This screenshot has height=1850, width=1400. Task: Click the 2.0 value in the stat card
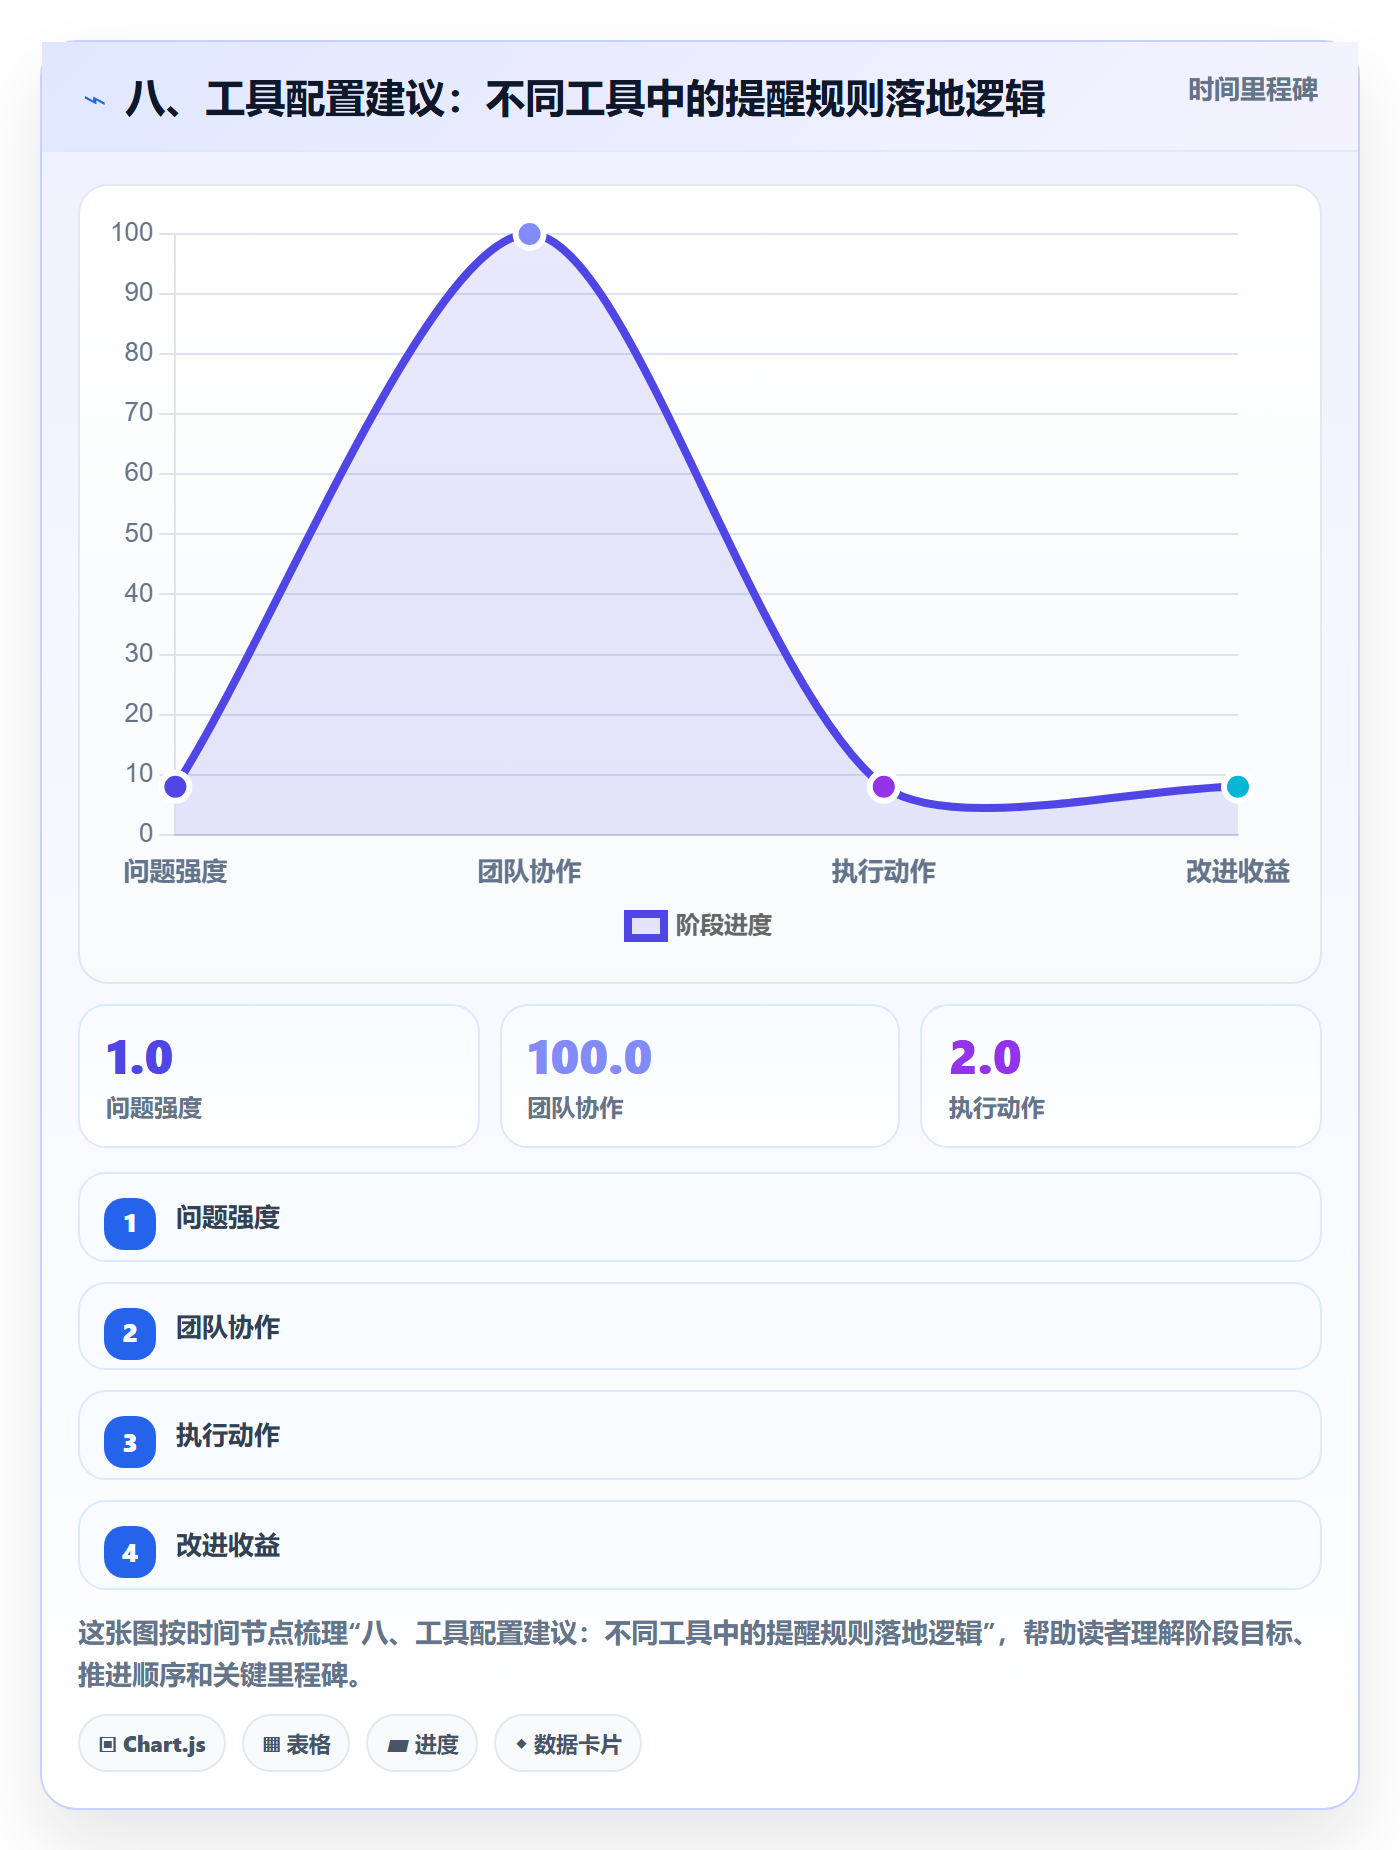pyautogui.click(x=985, y=1058)
